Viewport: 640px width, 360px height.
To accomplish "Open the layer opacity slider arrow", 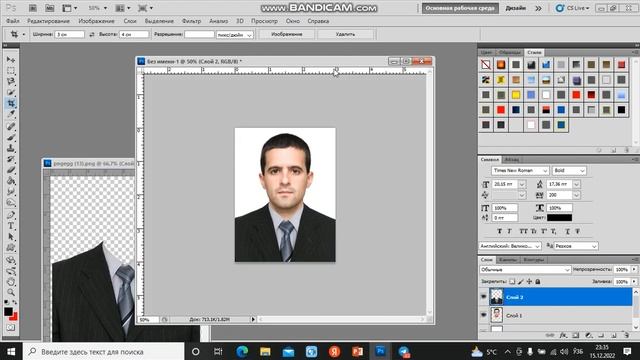I will click(x=634, y=269).
